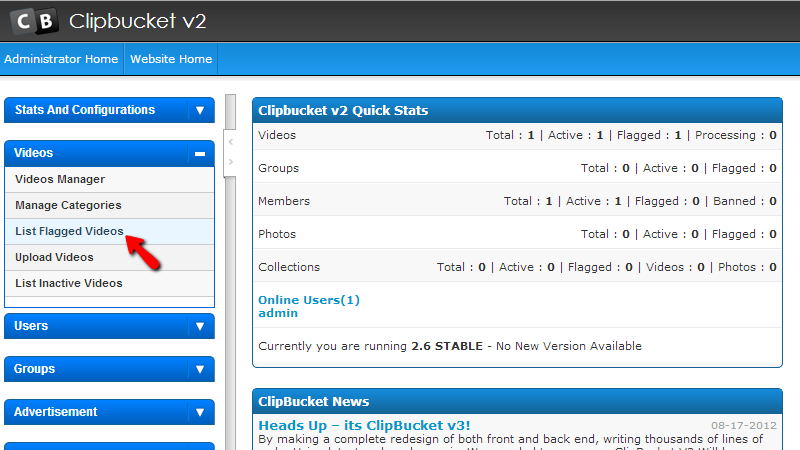
Task: Click the Members 'Banned : 0' stat
Action: 745,201
